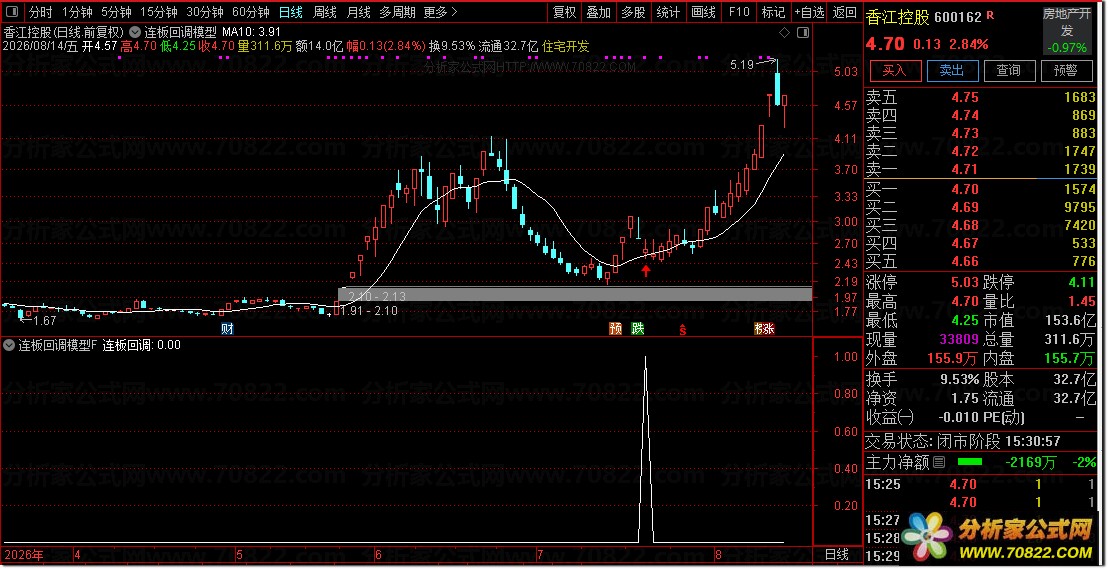Click the 1.67 low price annotation
Screen dimensions: 1109x569
click(x=45, y=321)
